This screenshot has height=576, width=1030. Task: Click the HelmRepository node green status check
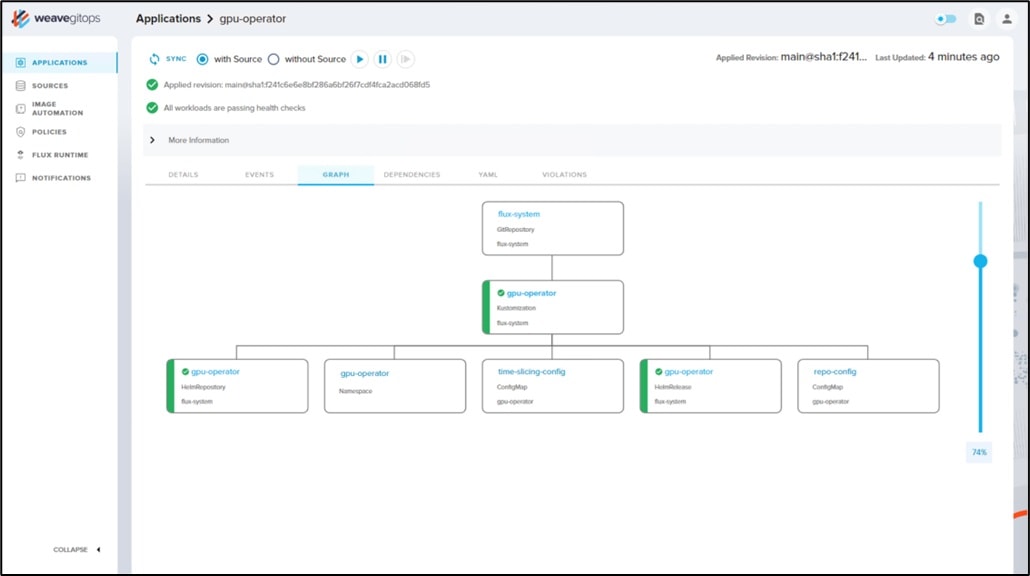tap(185, 372)
